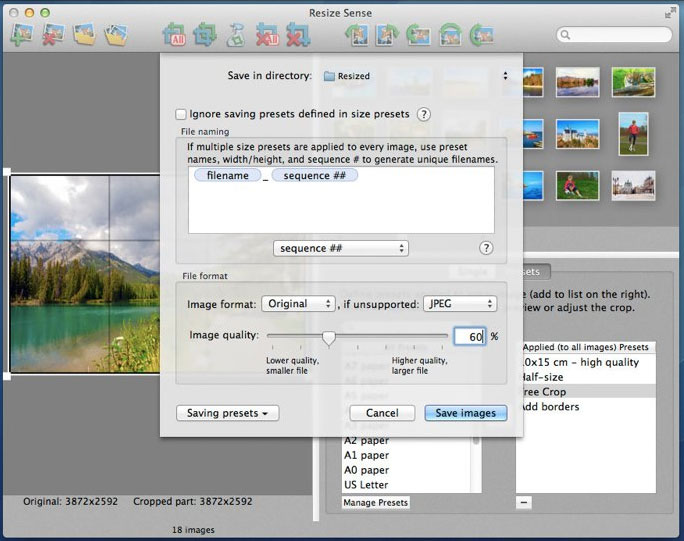684x541 pixels.
Task: Select the Free Crop applied preset
Action: click(586, 392)
